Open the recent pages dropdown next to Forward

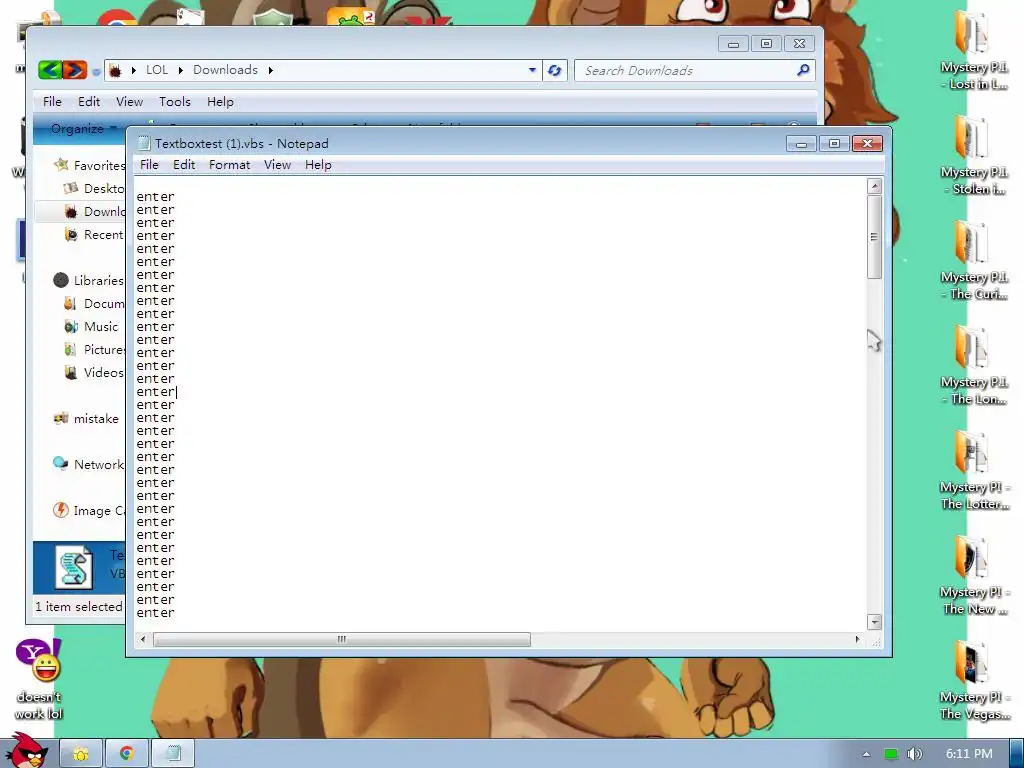[96, 72]
